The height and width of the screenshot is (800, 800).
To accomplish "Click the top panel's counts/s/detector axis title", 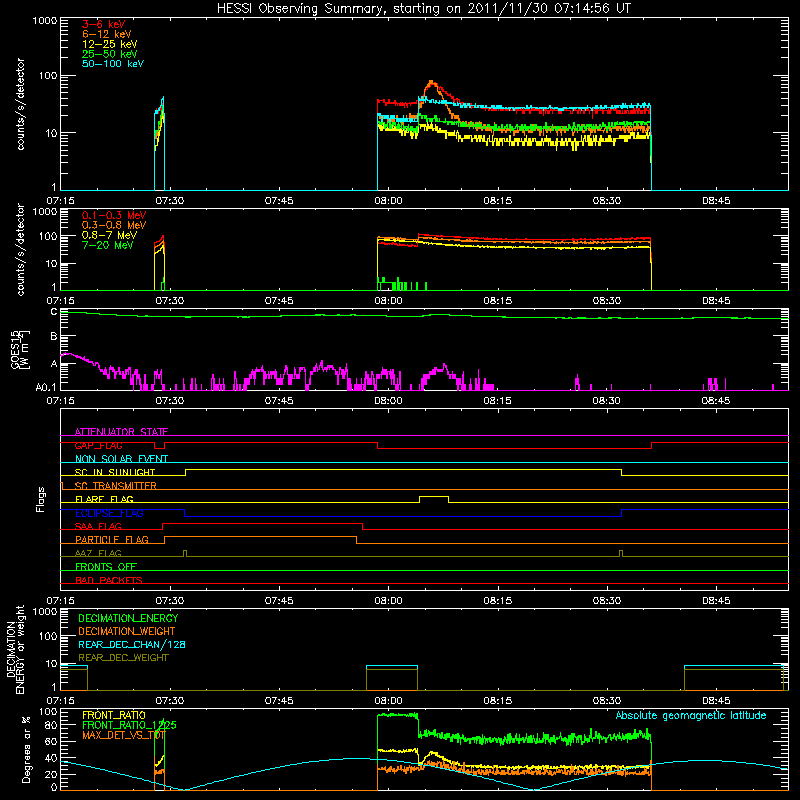I will [20, 104].
